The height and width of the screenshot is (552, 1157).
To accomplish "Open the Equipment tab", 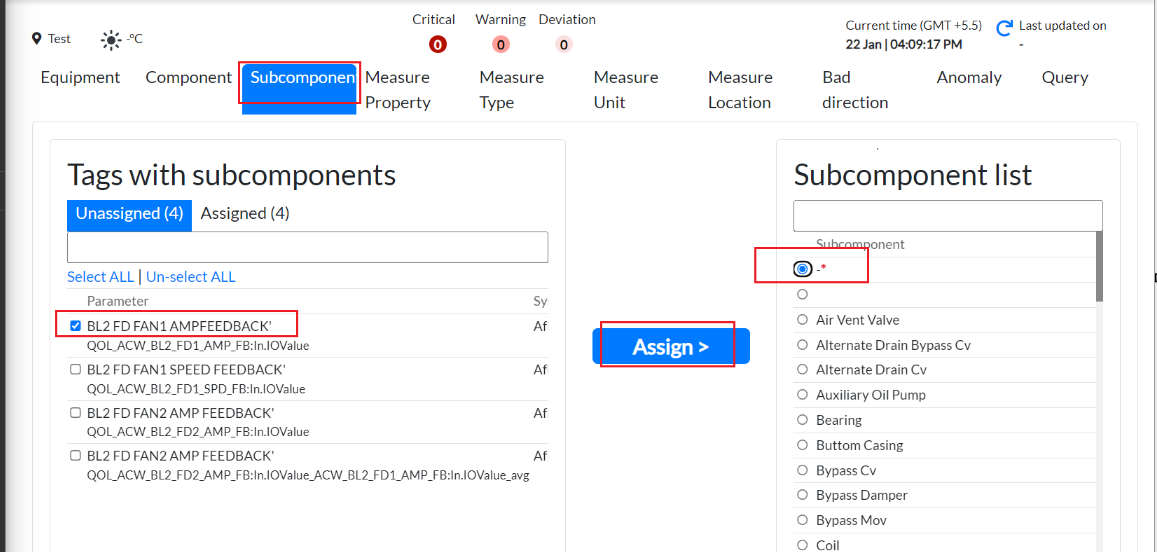I will [80, 77].
